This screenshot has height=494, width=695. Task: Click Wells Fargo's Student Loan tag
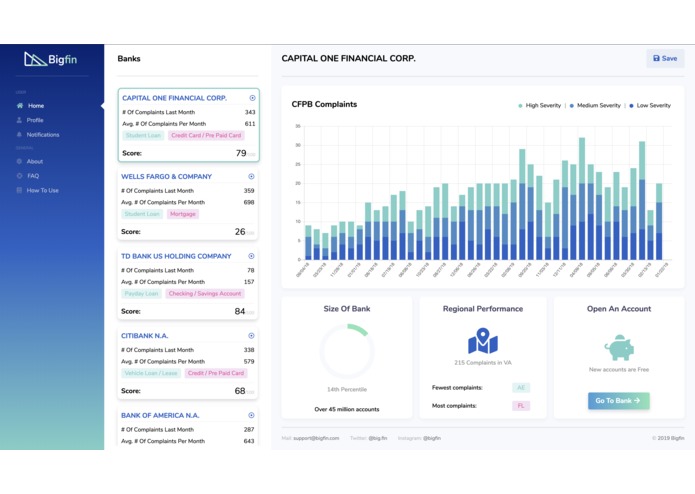(142, 214)
